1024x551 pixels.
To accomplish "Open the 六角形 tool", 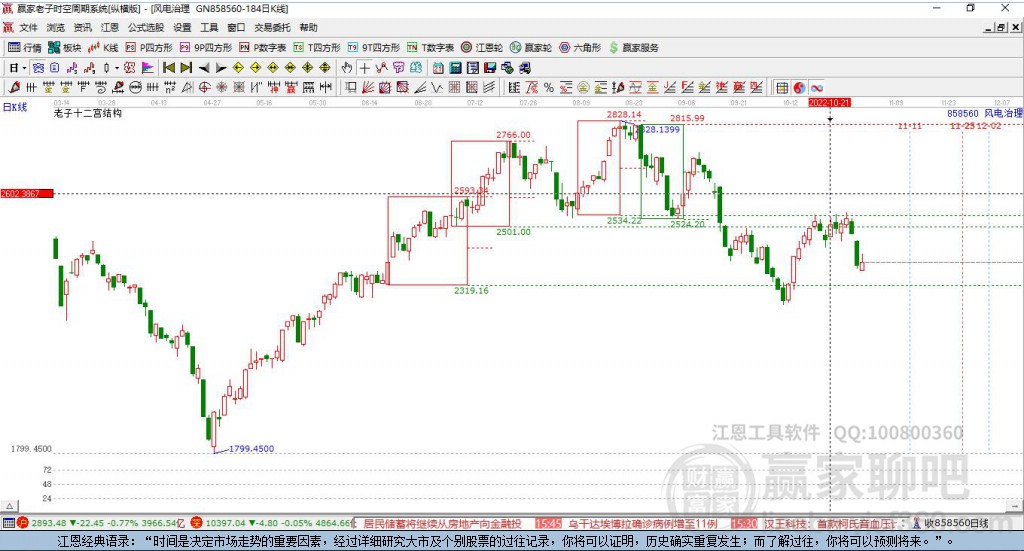I will coord(580,48).
